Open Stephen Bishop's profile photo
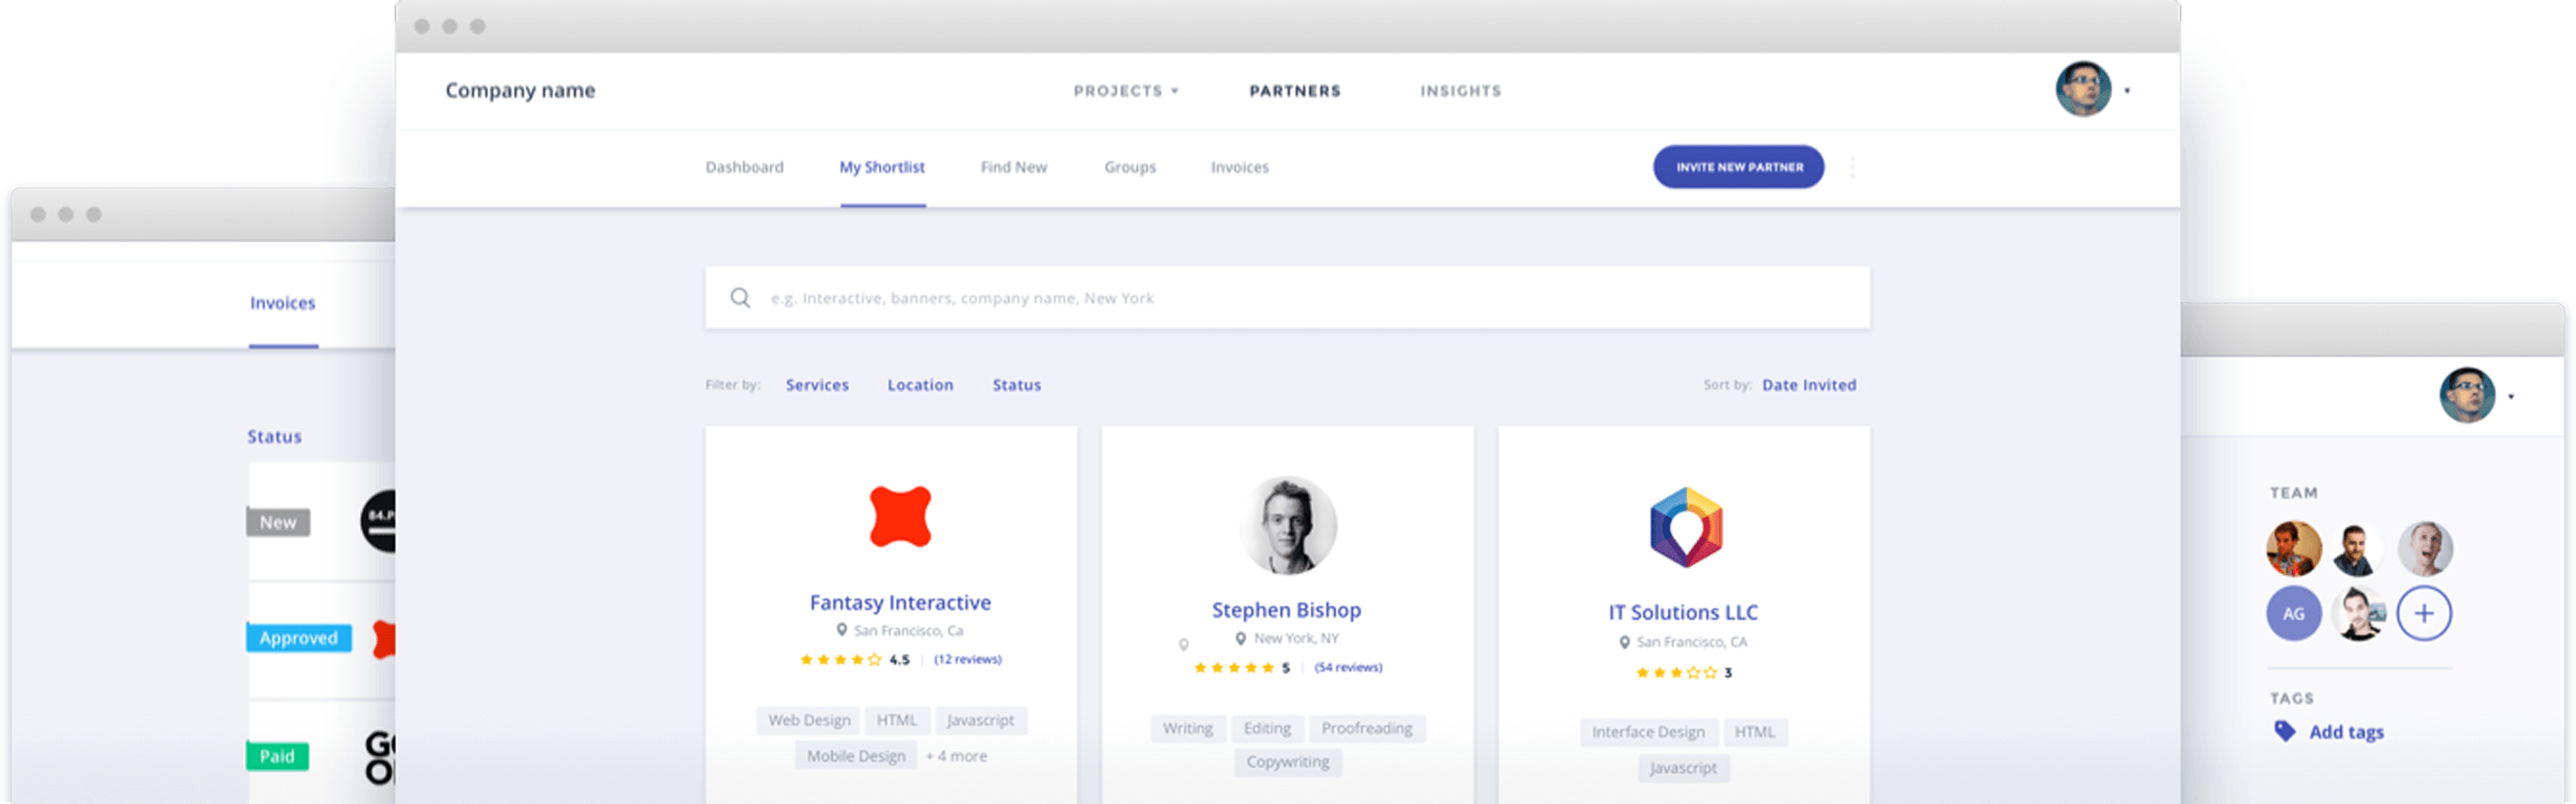 click(x=1288, y=525)
